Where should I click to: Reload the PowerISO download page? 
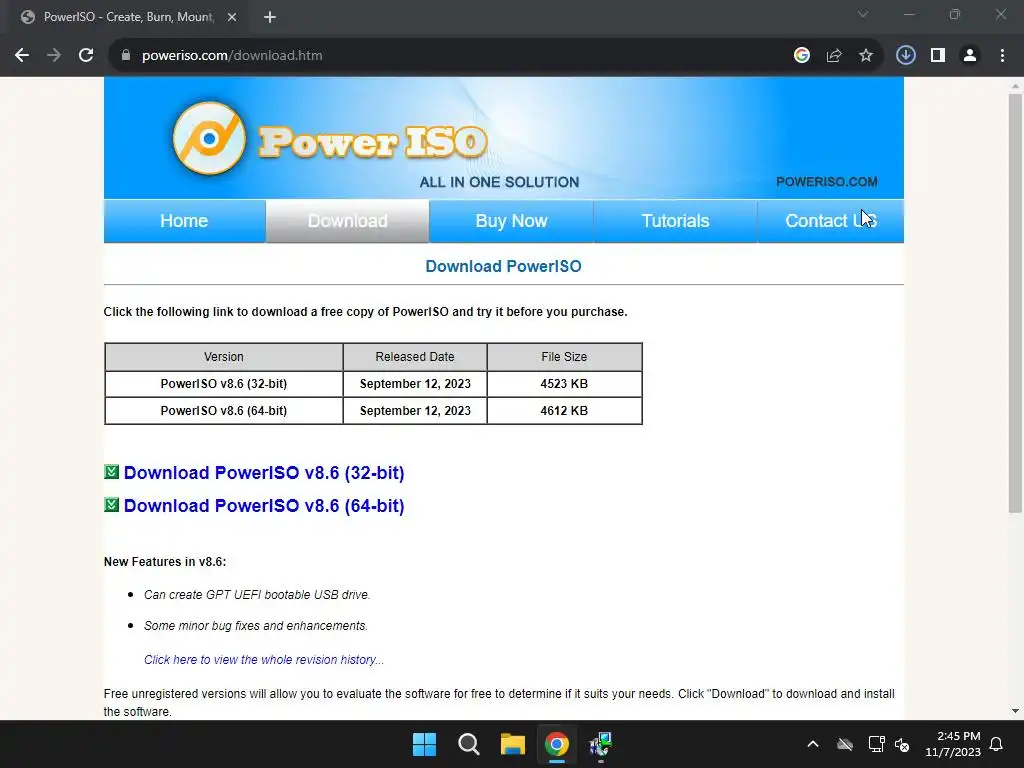click(86, 56)
